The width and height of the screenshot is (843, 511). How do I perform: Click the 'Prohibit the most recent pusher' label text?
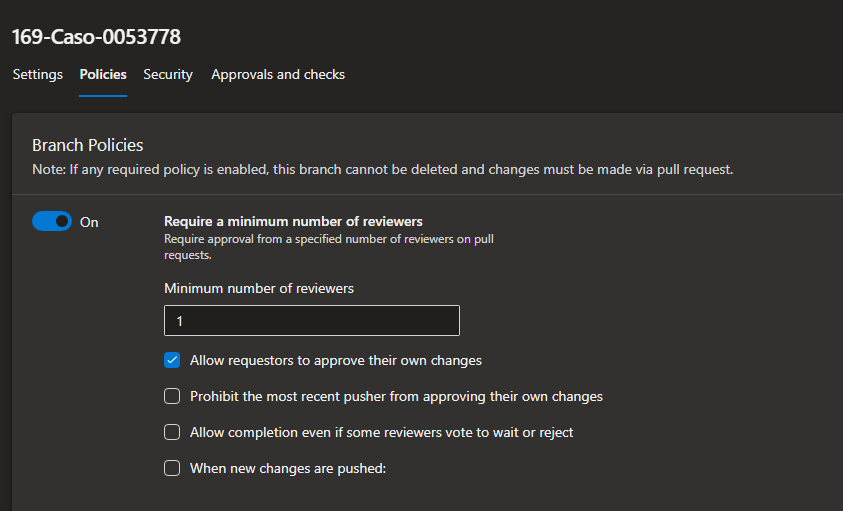tap(396, 396)
